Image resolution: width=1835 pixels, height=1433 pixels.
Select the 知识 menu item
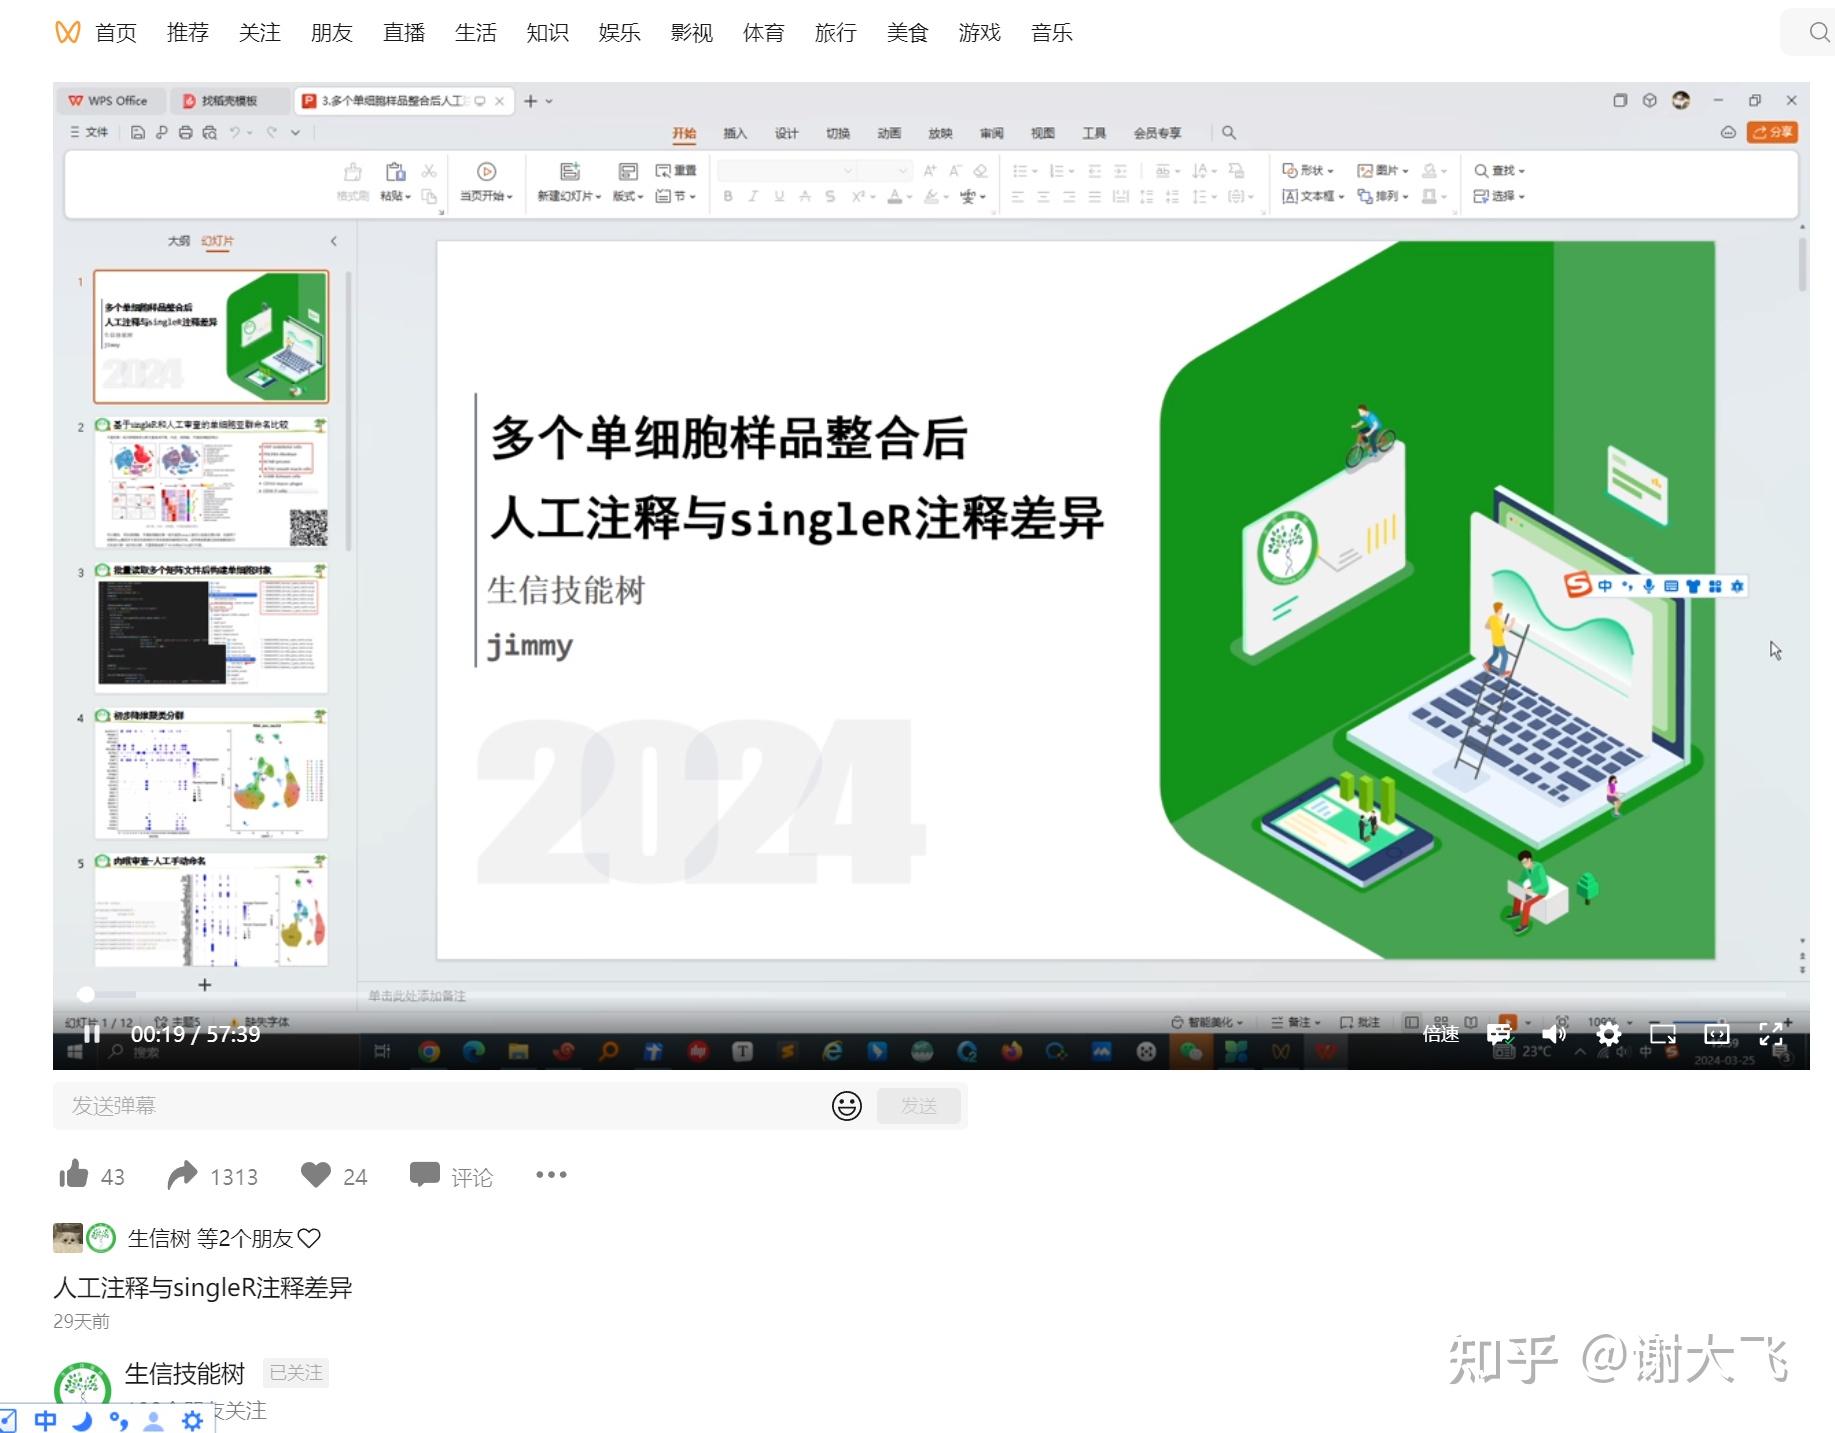[x=546, y=32]
